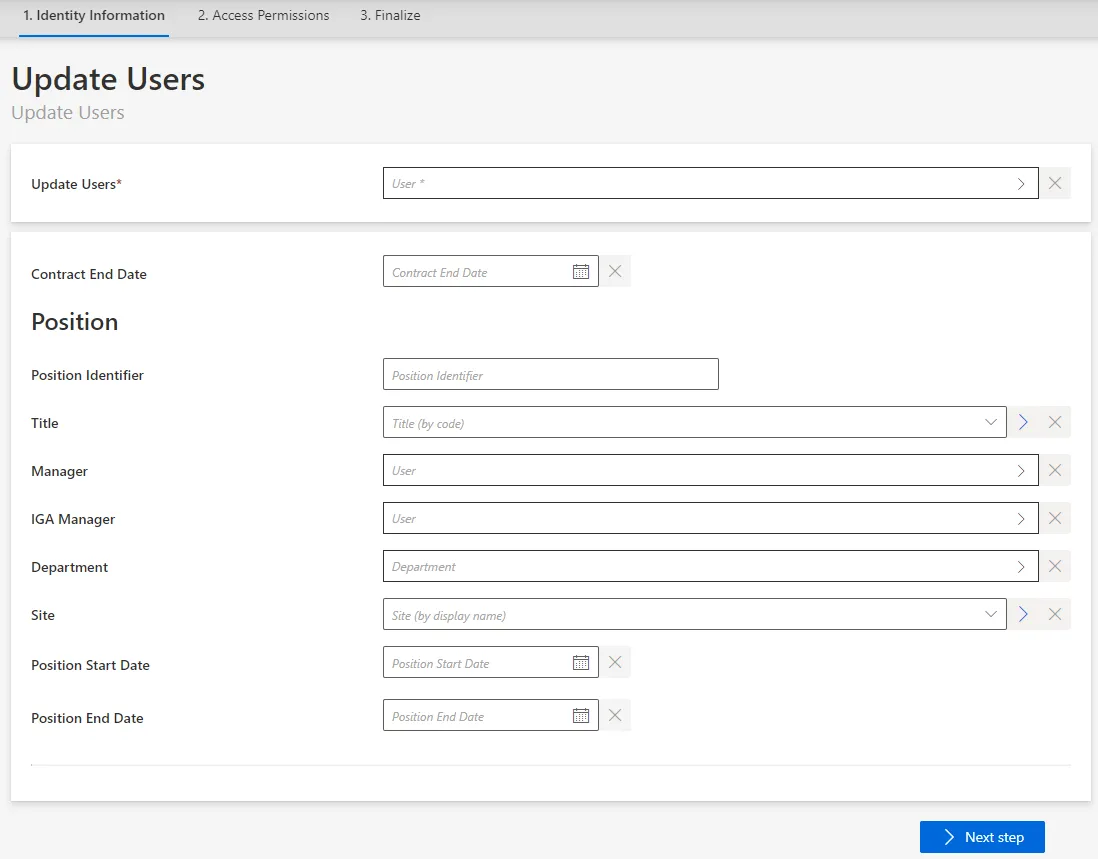This screenshot has height=859, width=1098.
Task: Open calendar picker for Contract End Date
Action: [581, 272]
